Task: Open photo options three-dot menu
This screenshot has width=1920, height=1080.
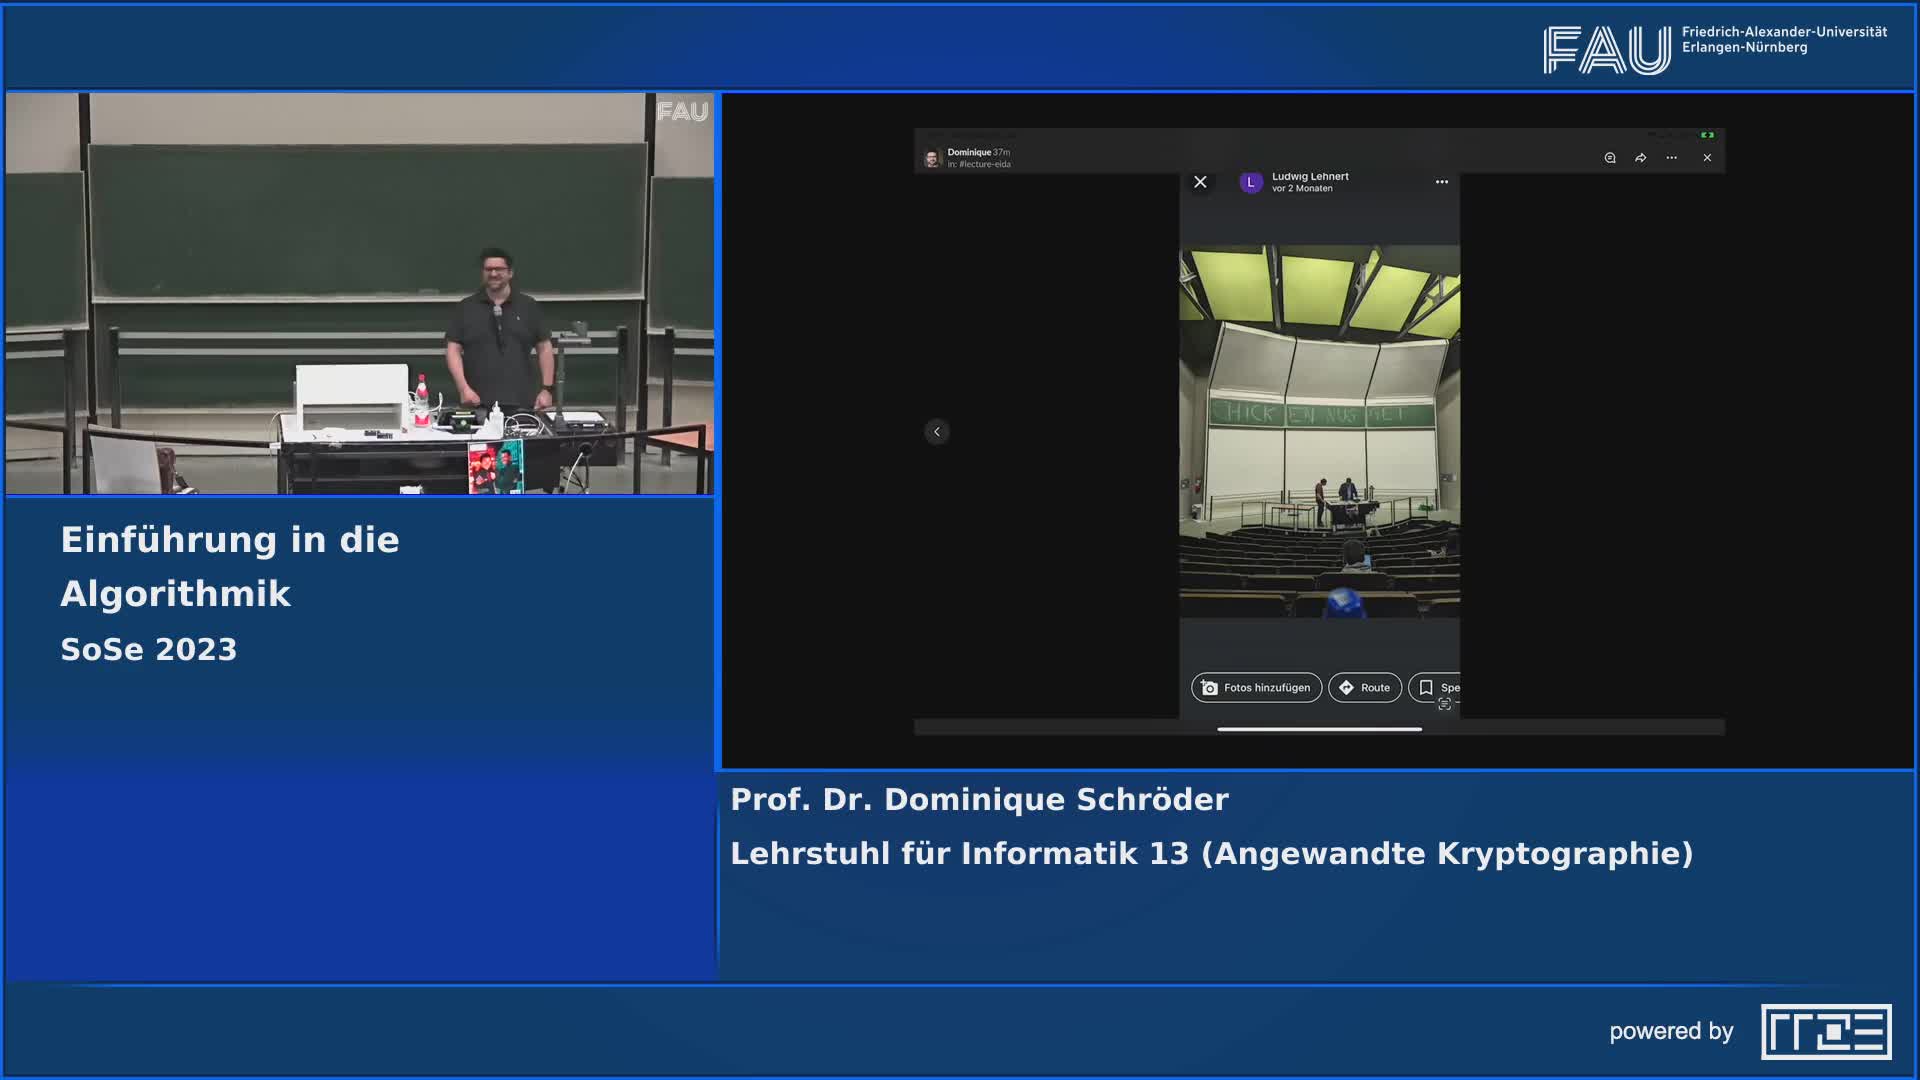Action: (1442, 182)
